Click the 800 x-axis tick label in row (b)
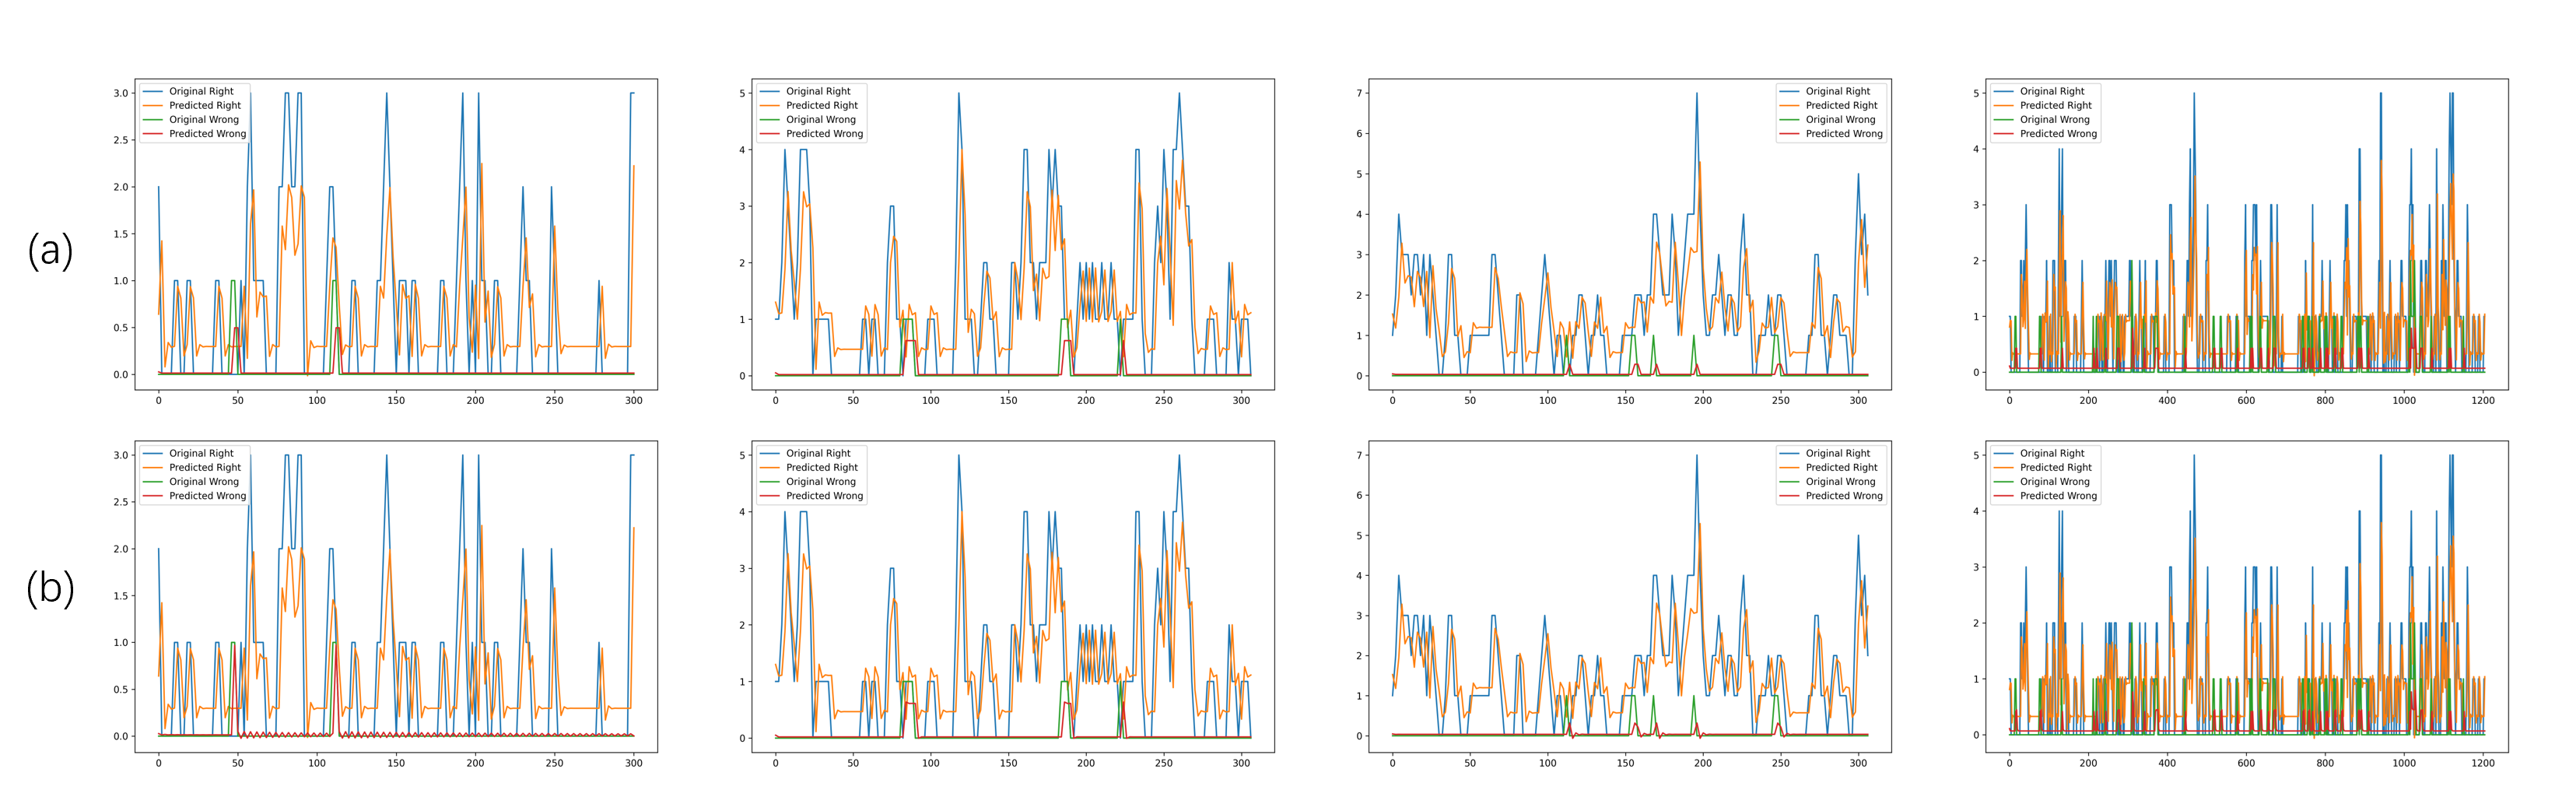 [2325, 763]
